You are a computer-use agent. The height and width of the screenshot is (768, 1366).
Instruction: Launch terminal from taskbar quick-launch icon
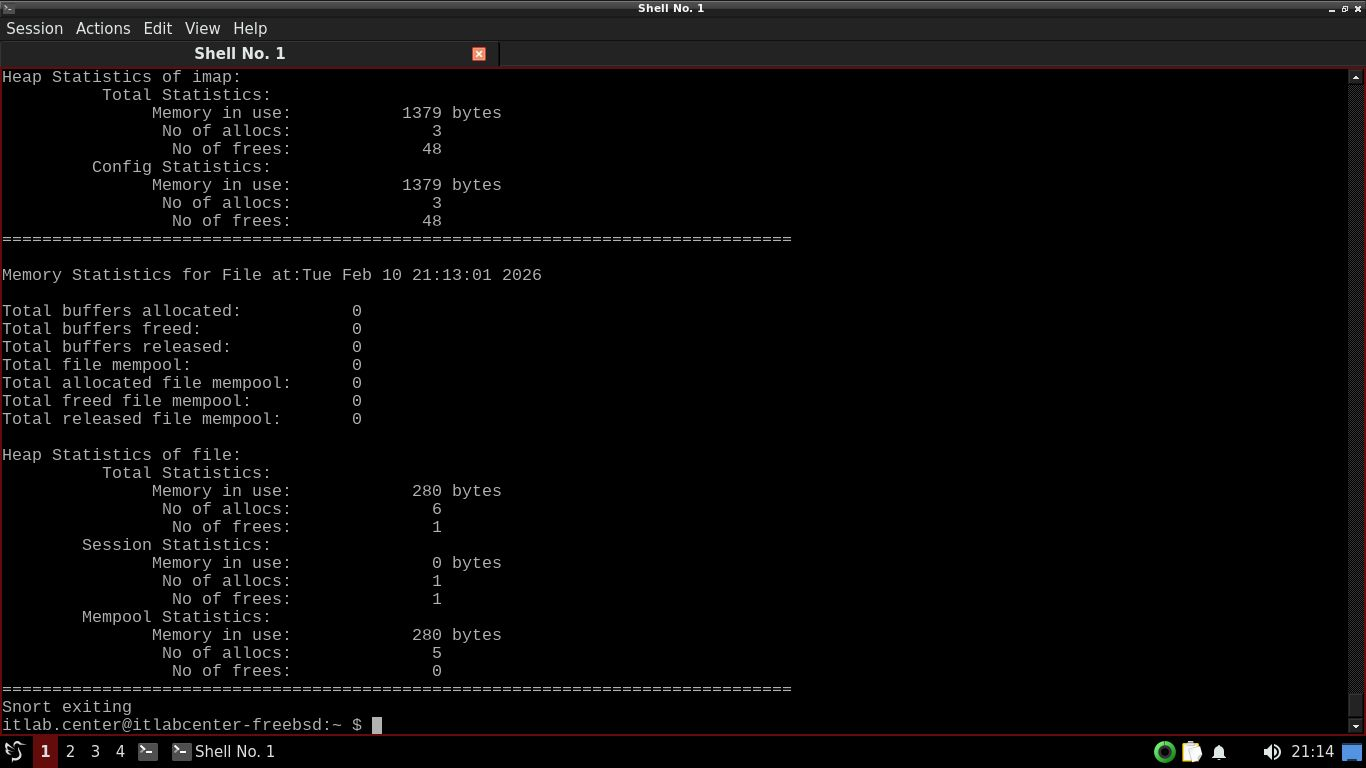tap(147, 751)
